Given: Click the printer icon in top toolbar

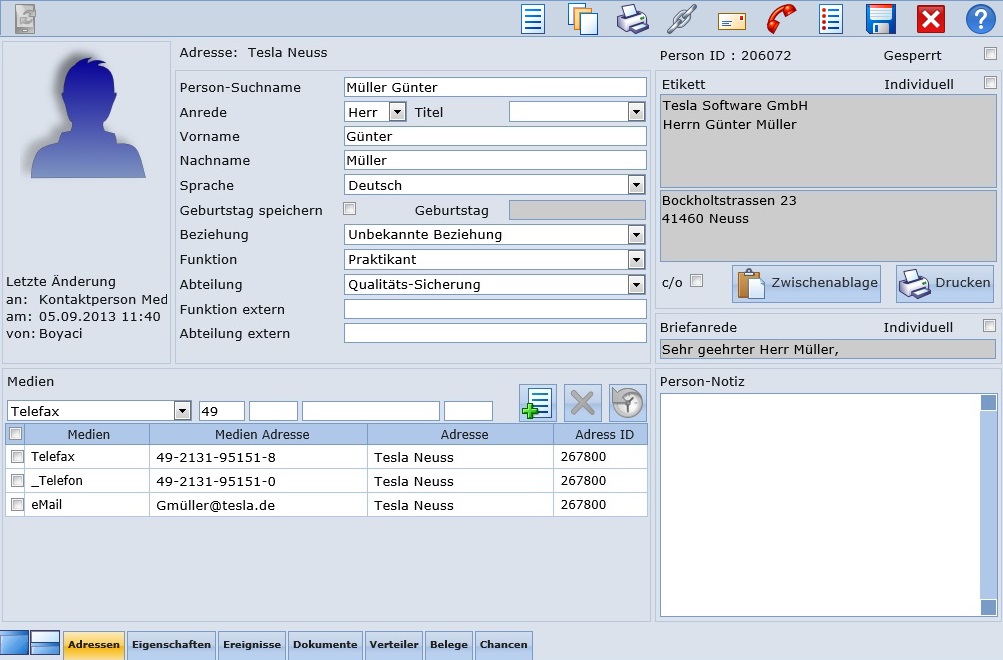Looking at the screenshot, I should [632, 19].
